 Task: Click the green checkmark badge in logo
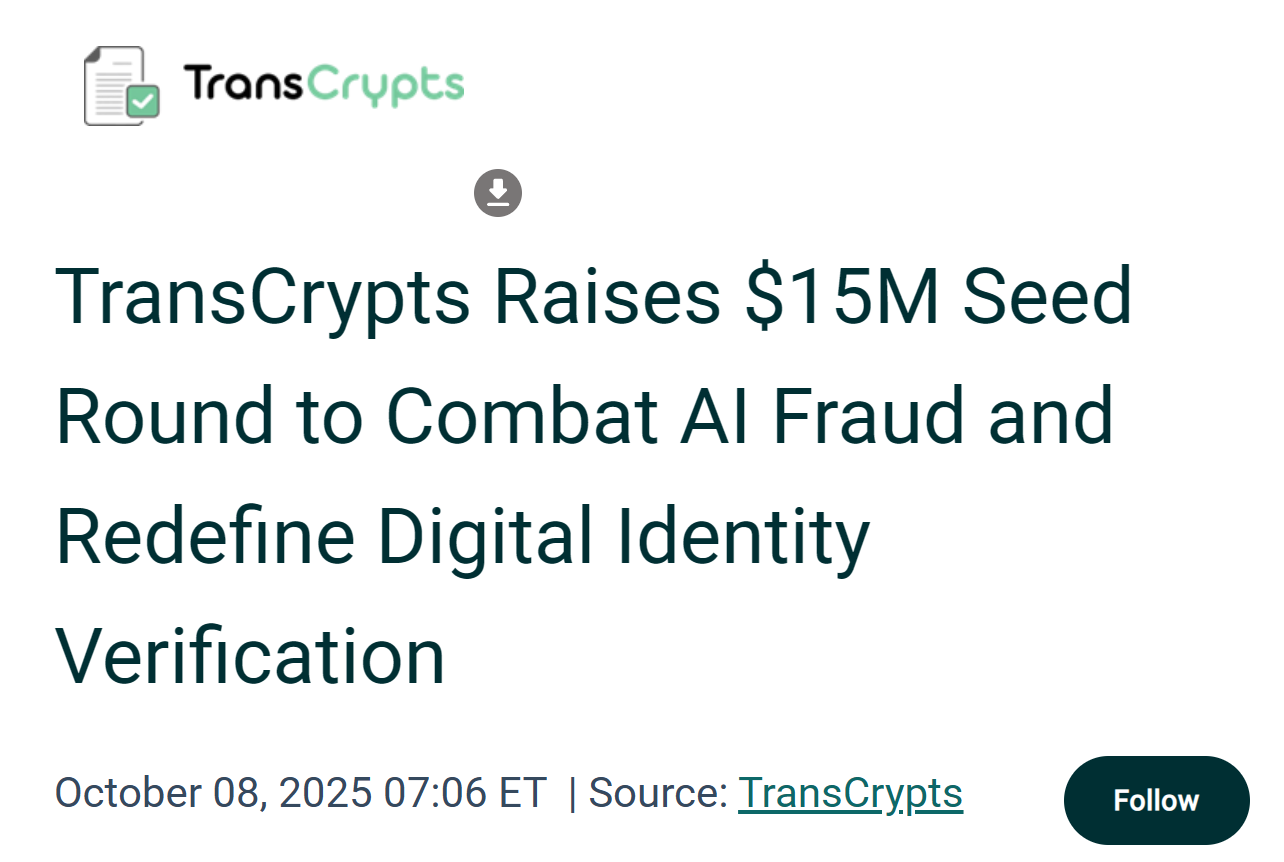(142, 101)
